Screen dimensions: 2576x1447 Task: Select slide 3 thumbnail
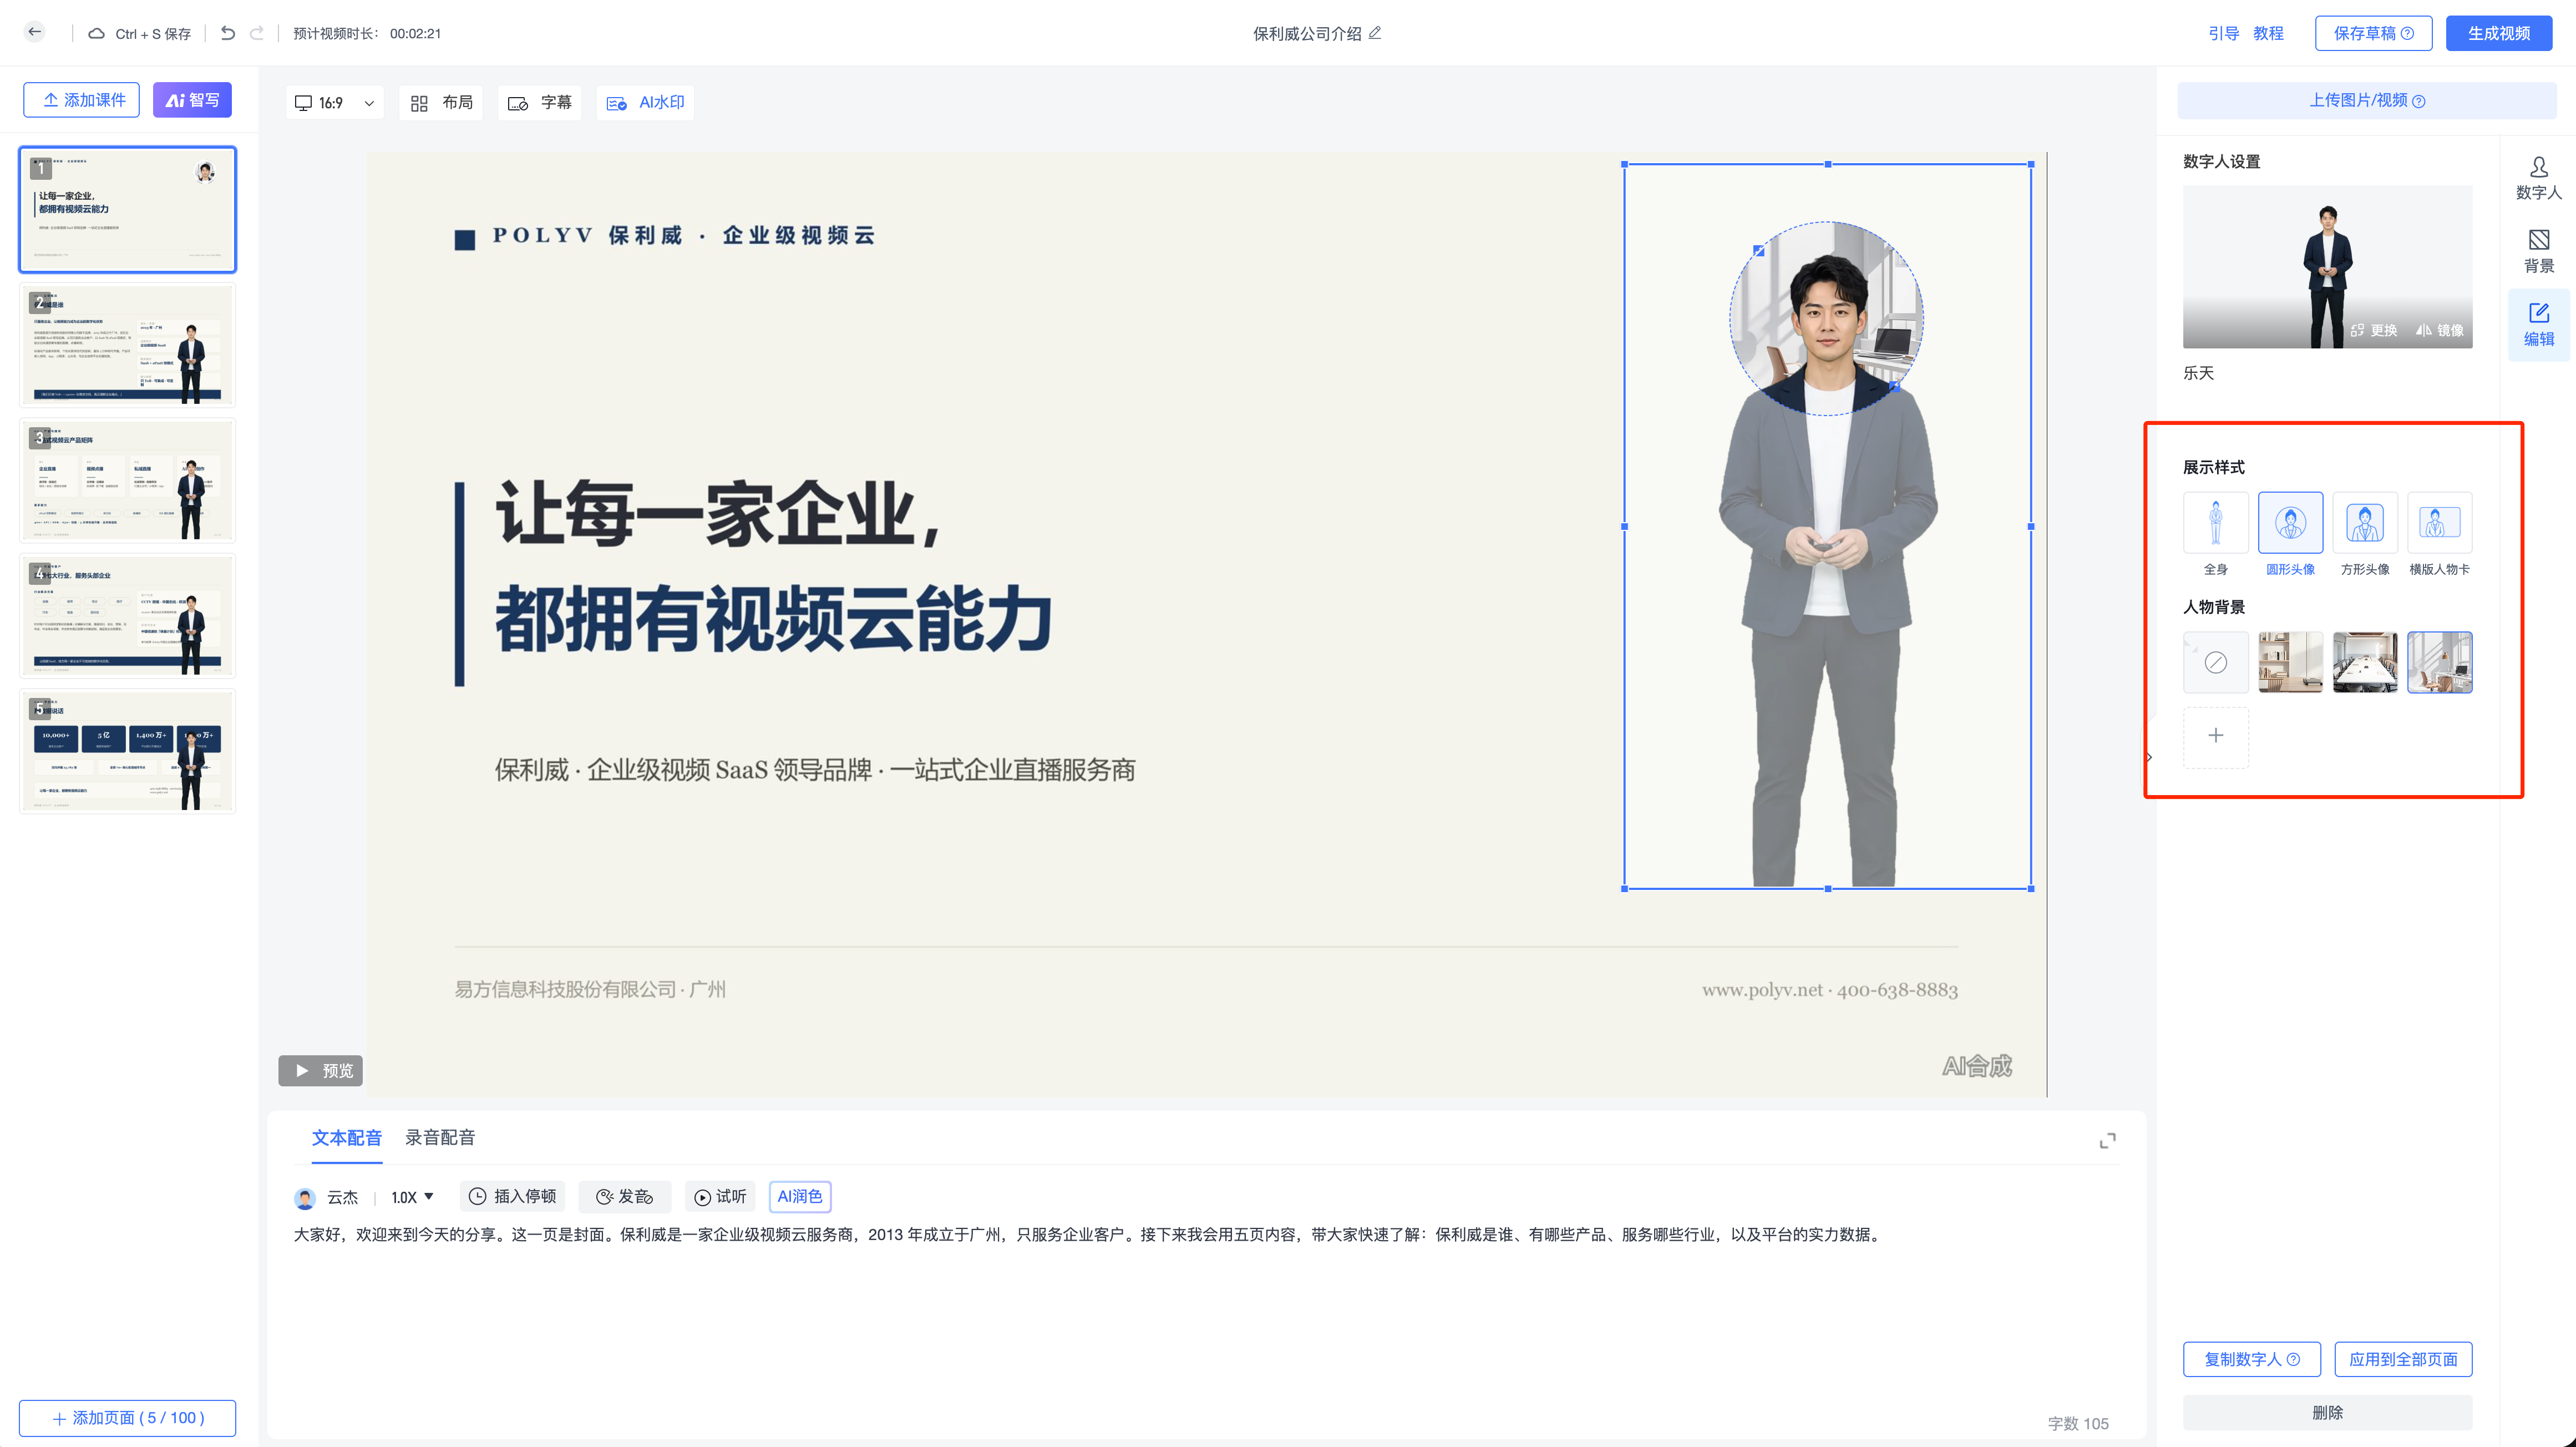(128, 480)
